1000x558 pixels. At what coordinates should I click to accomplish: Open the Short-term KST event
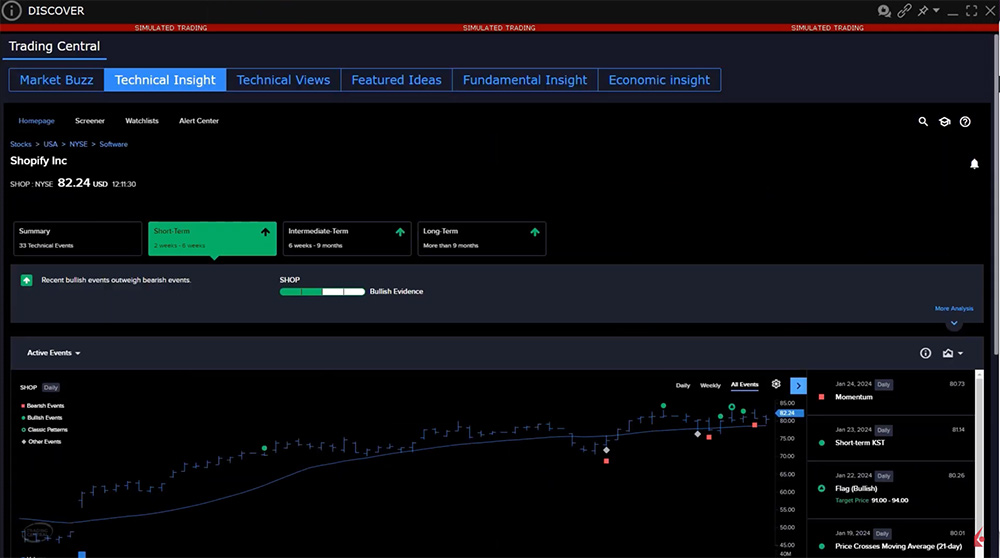891,437
